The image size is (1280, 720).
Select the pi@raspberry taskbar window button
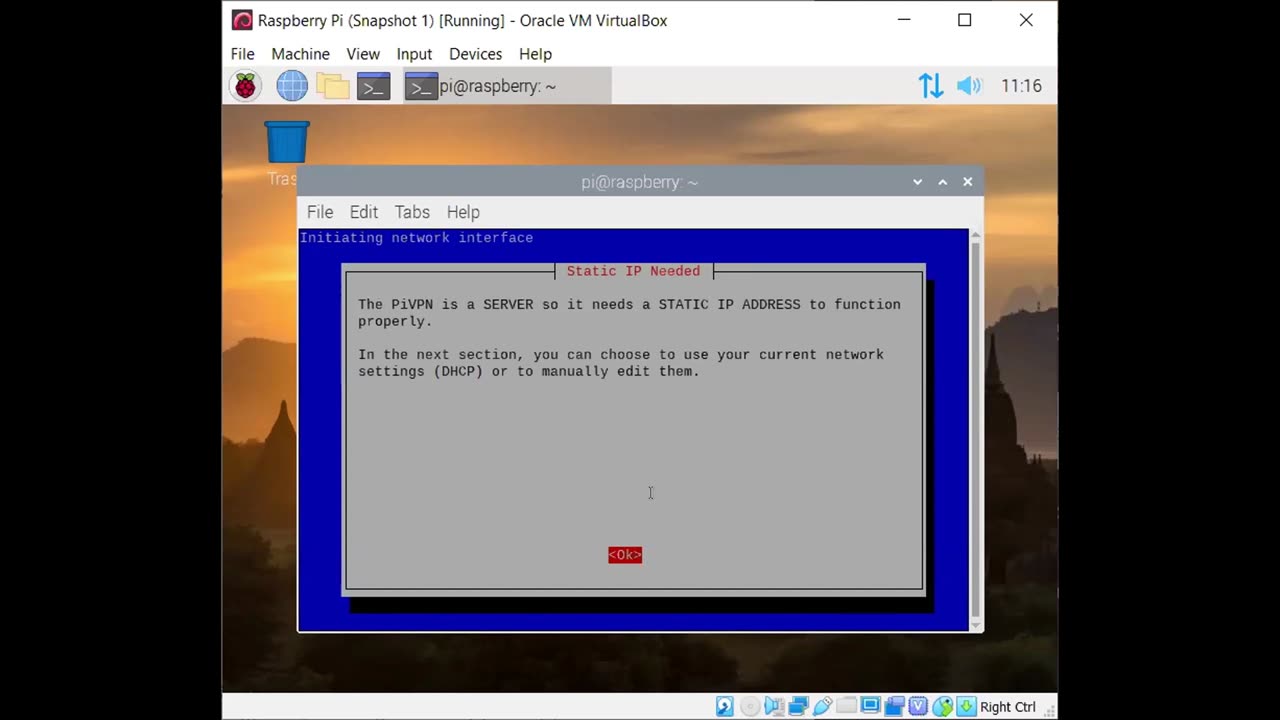pos(507,86)
